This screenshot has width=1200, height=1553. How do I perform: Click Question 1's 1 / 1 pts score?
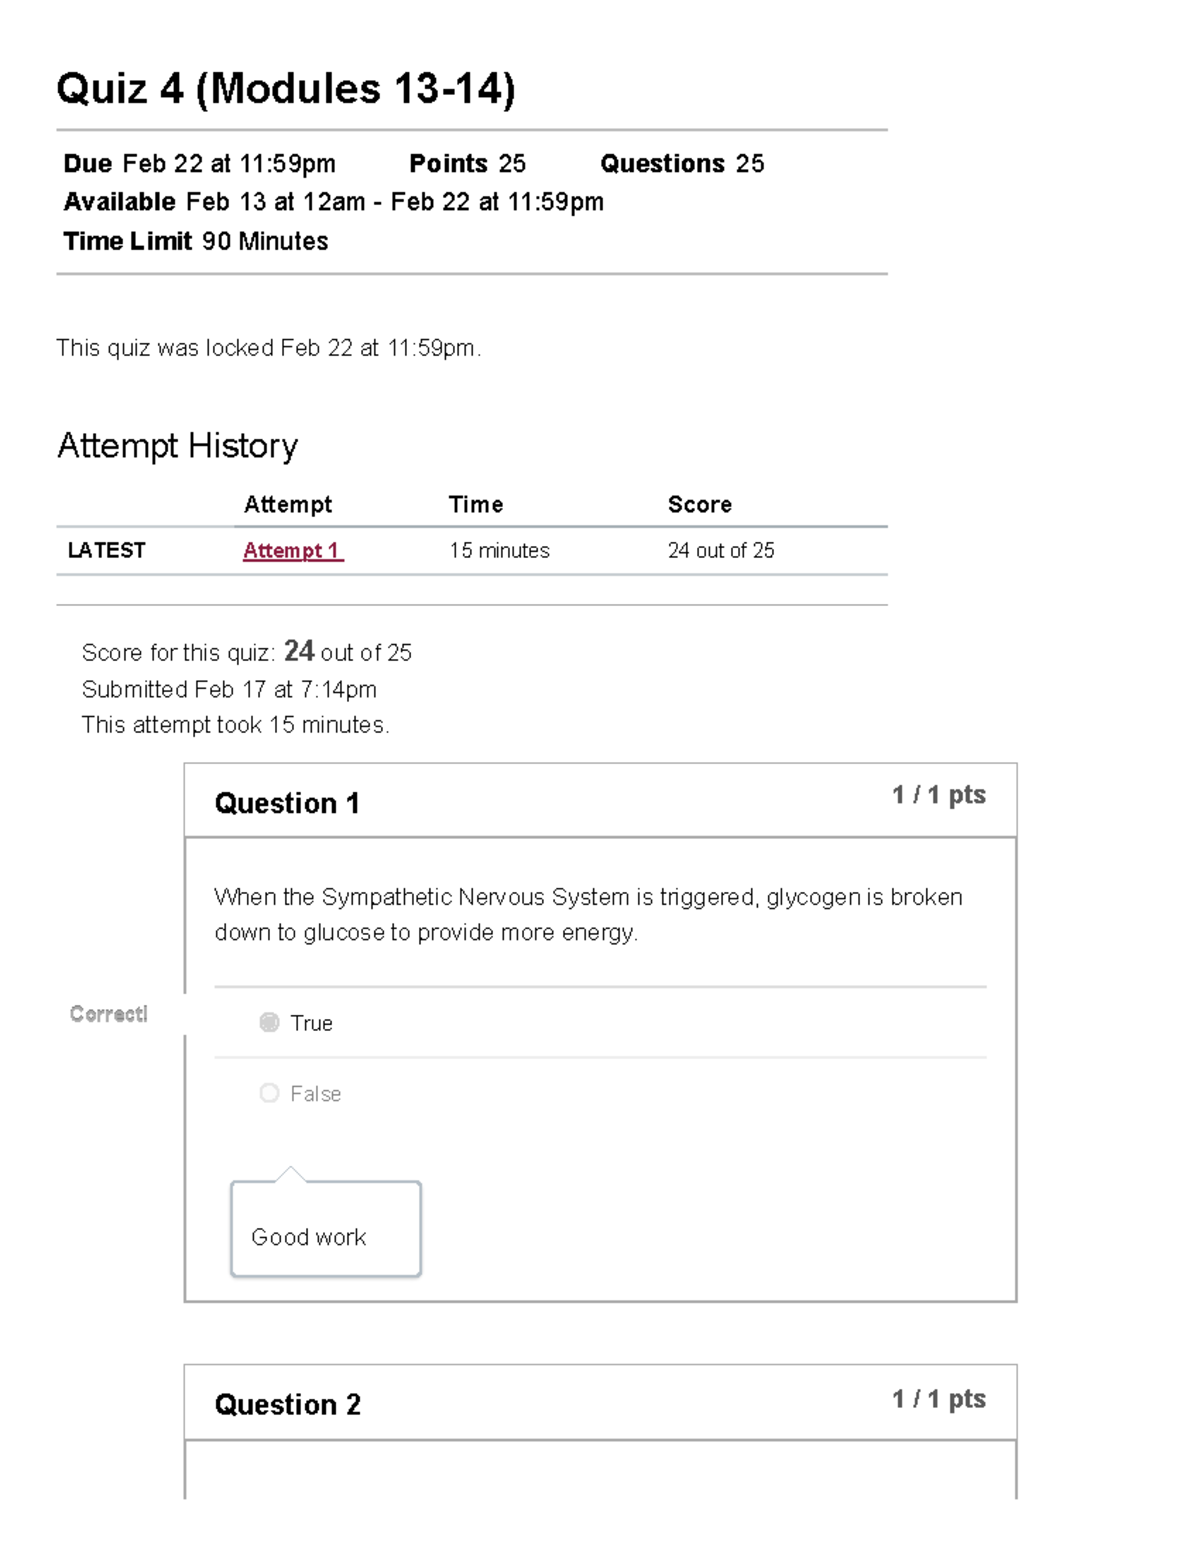[x=938, y=795]
